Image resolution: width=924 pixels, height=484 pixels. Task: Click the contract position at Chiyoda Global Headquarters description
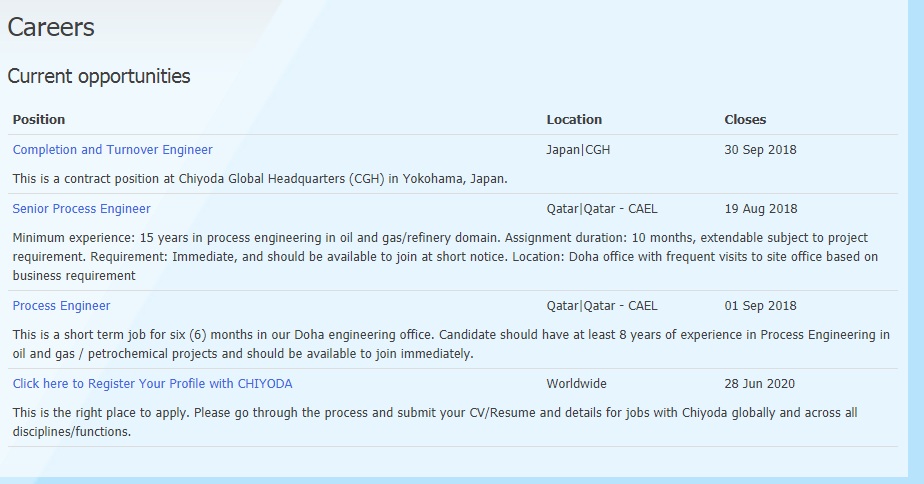[260, 179]
